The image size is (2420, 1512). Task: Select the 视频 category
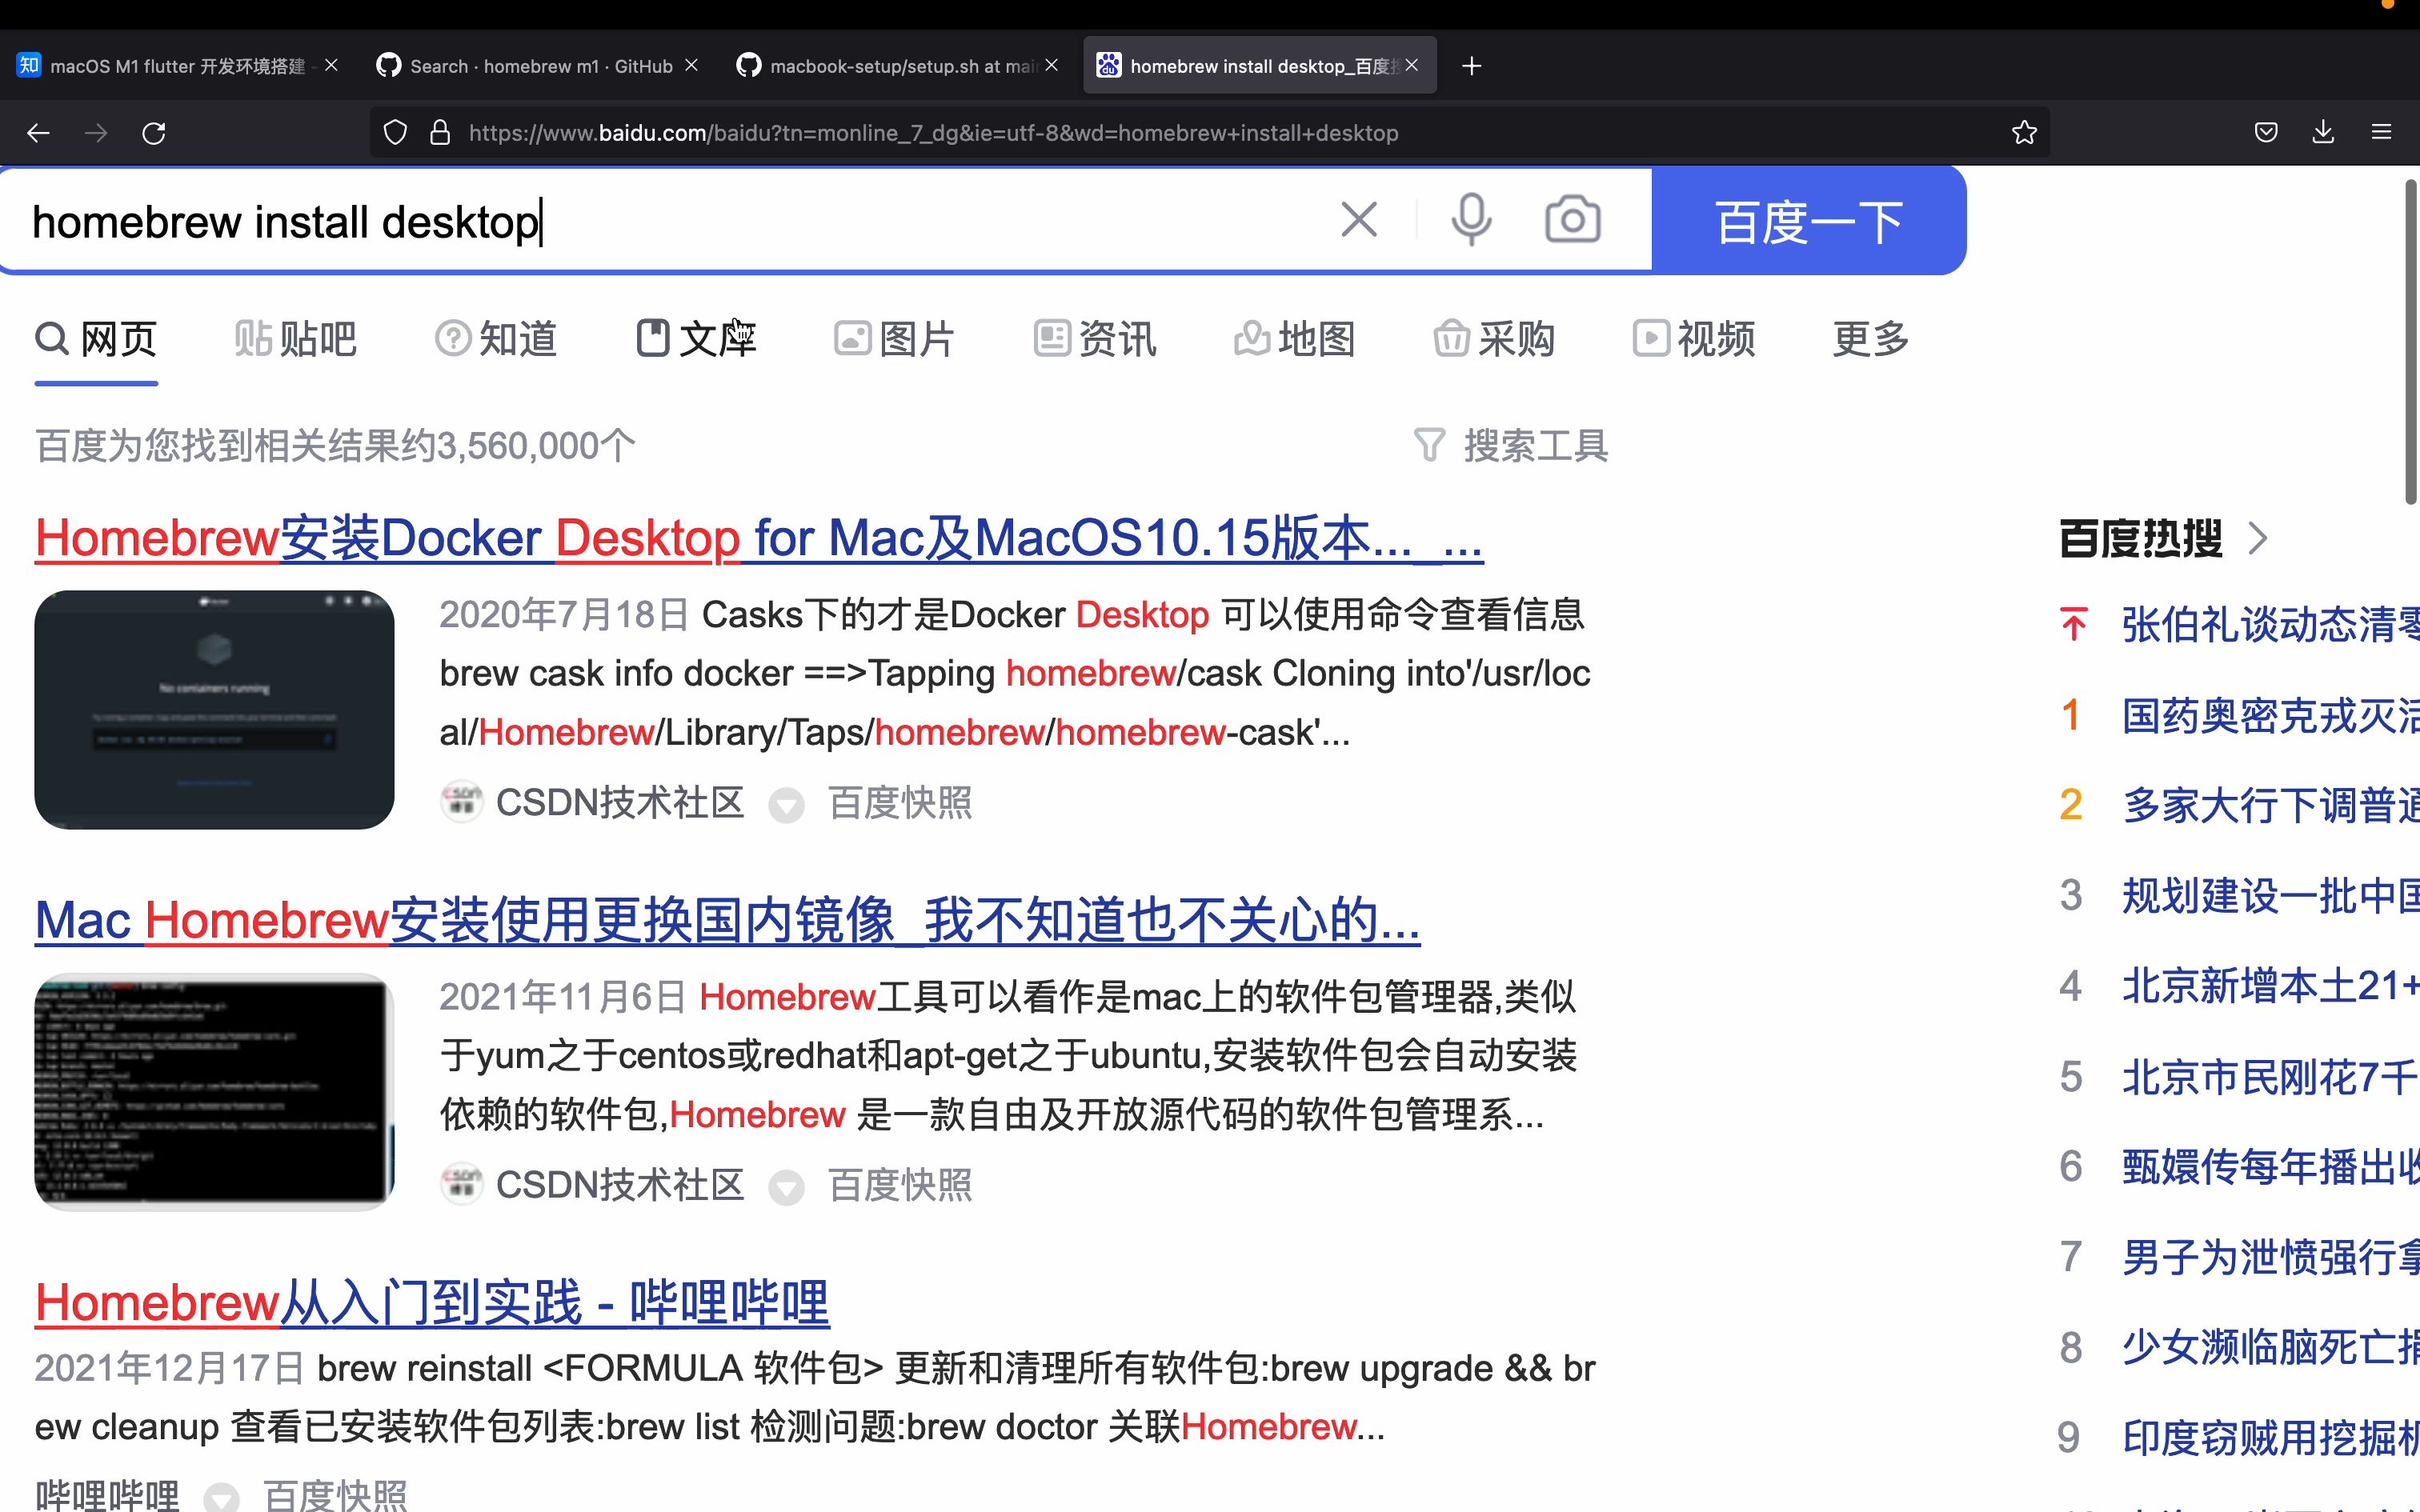[x=1694, y=339]
